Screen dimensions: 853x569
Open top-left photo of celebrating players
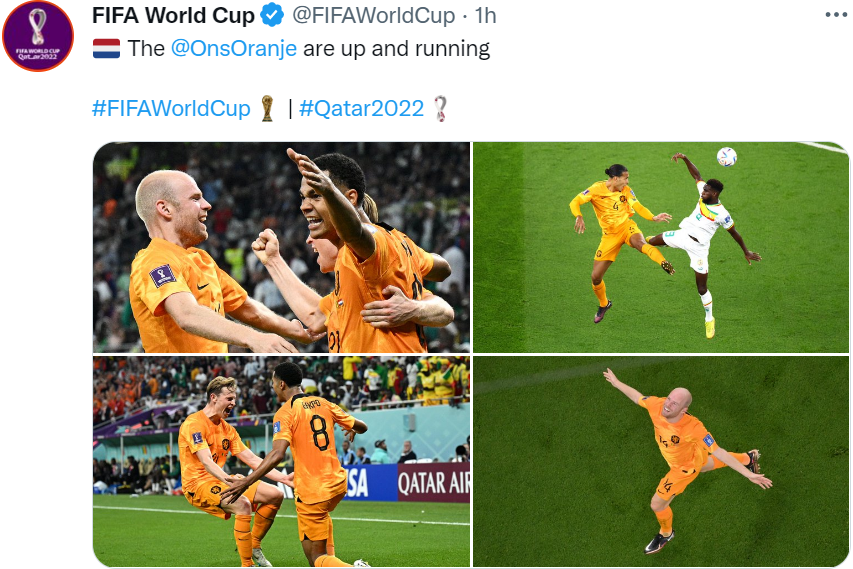(281, 248)
